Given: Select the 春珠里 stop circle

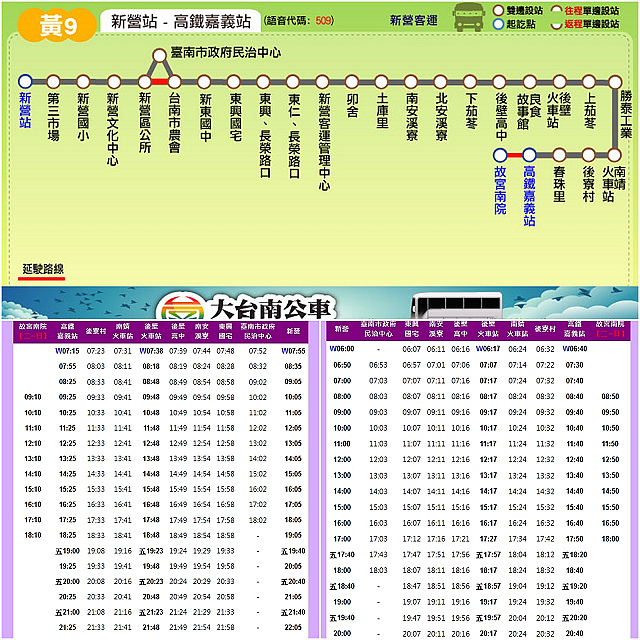Looking at the screenshot, I should coord(559,155).
